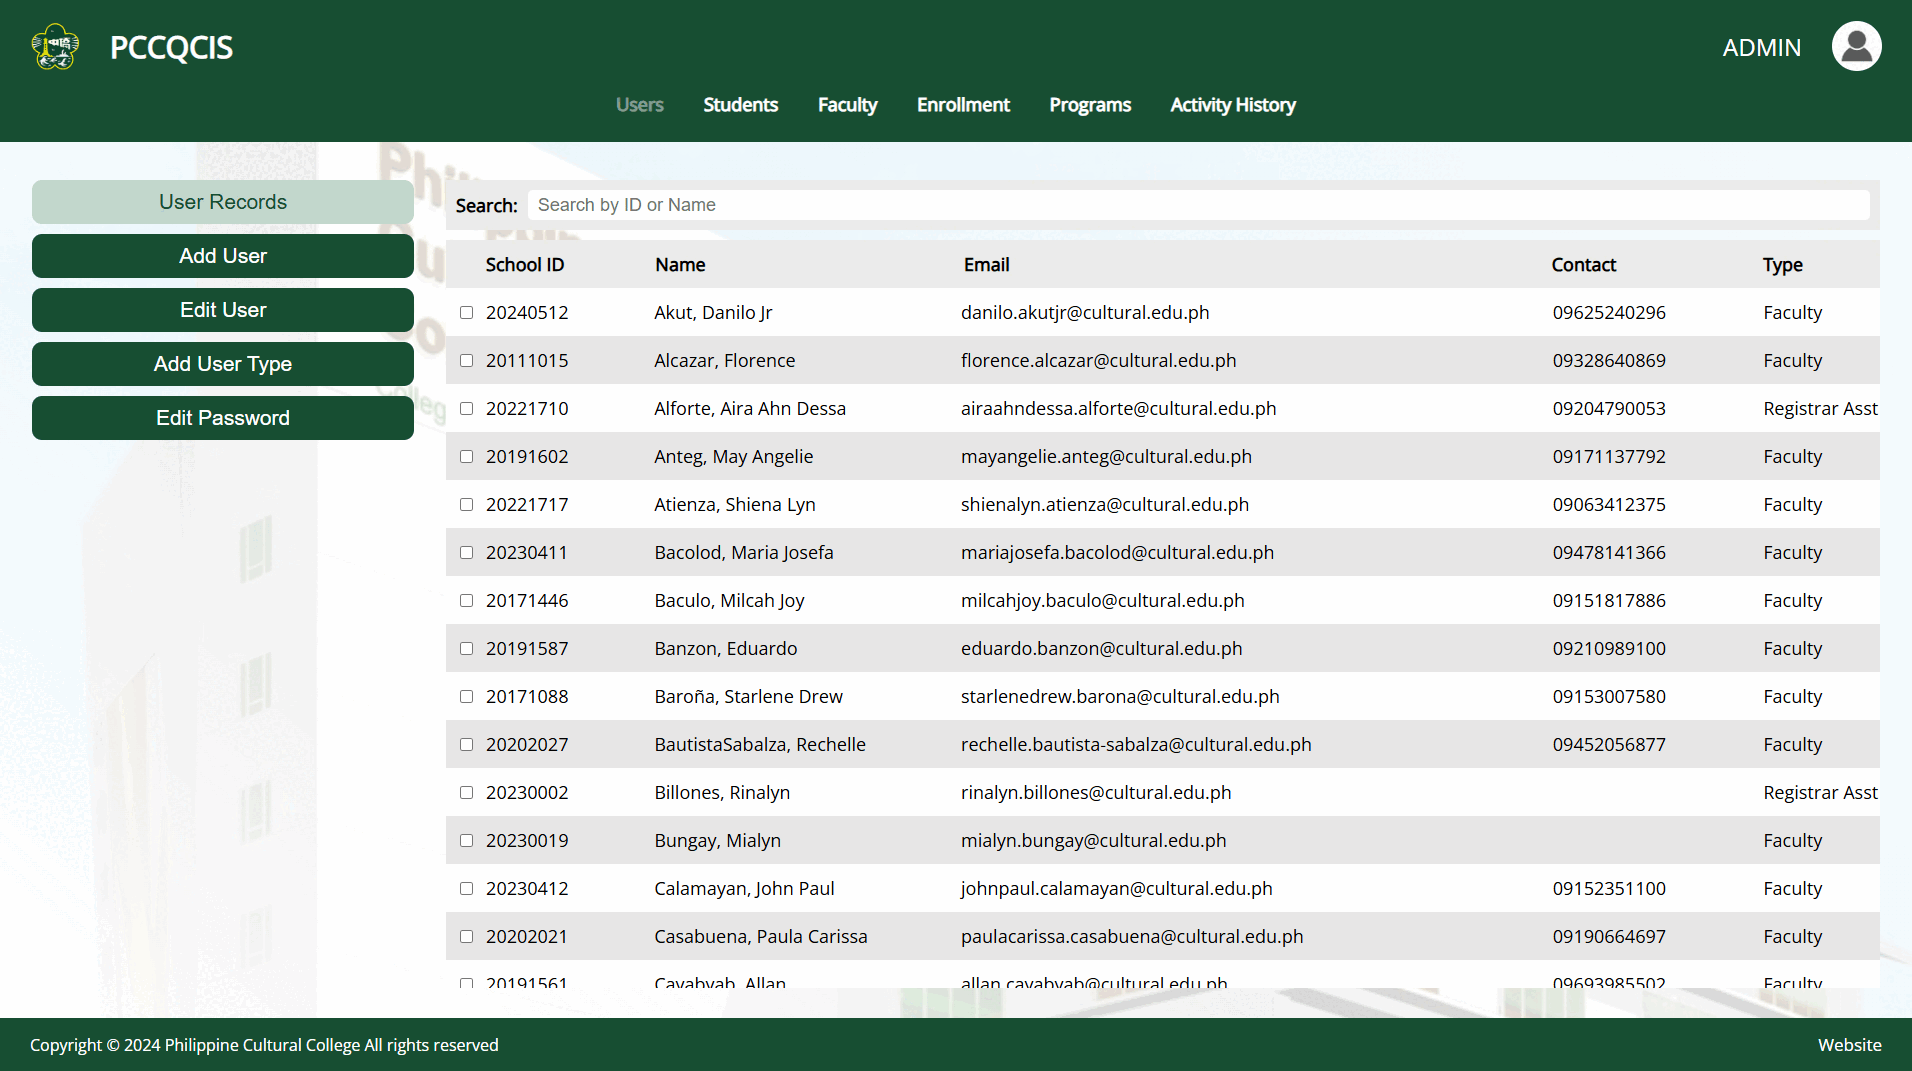Click school ID 20111015
This screenshot has width=1912, height=1071.
(x=527, y=361)
